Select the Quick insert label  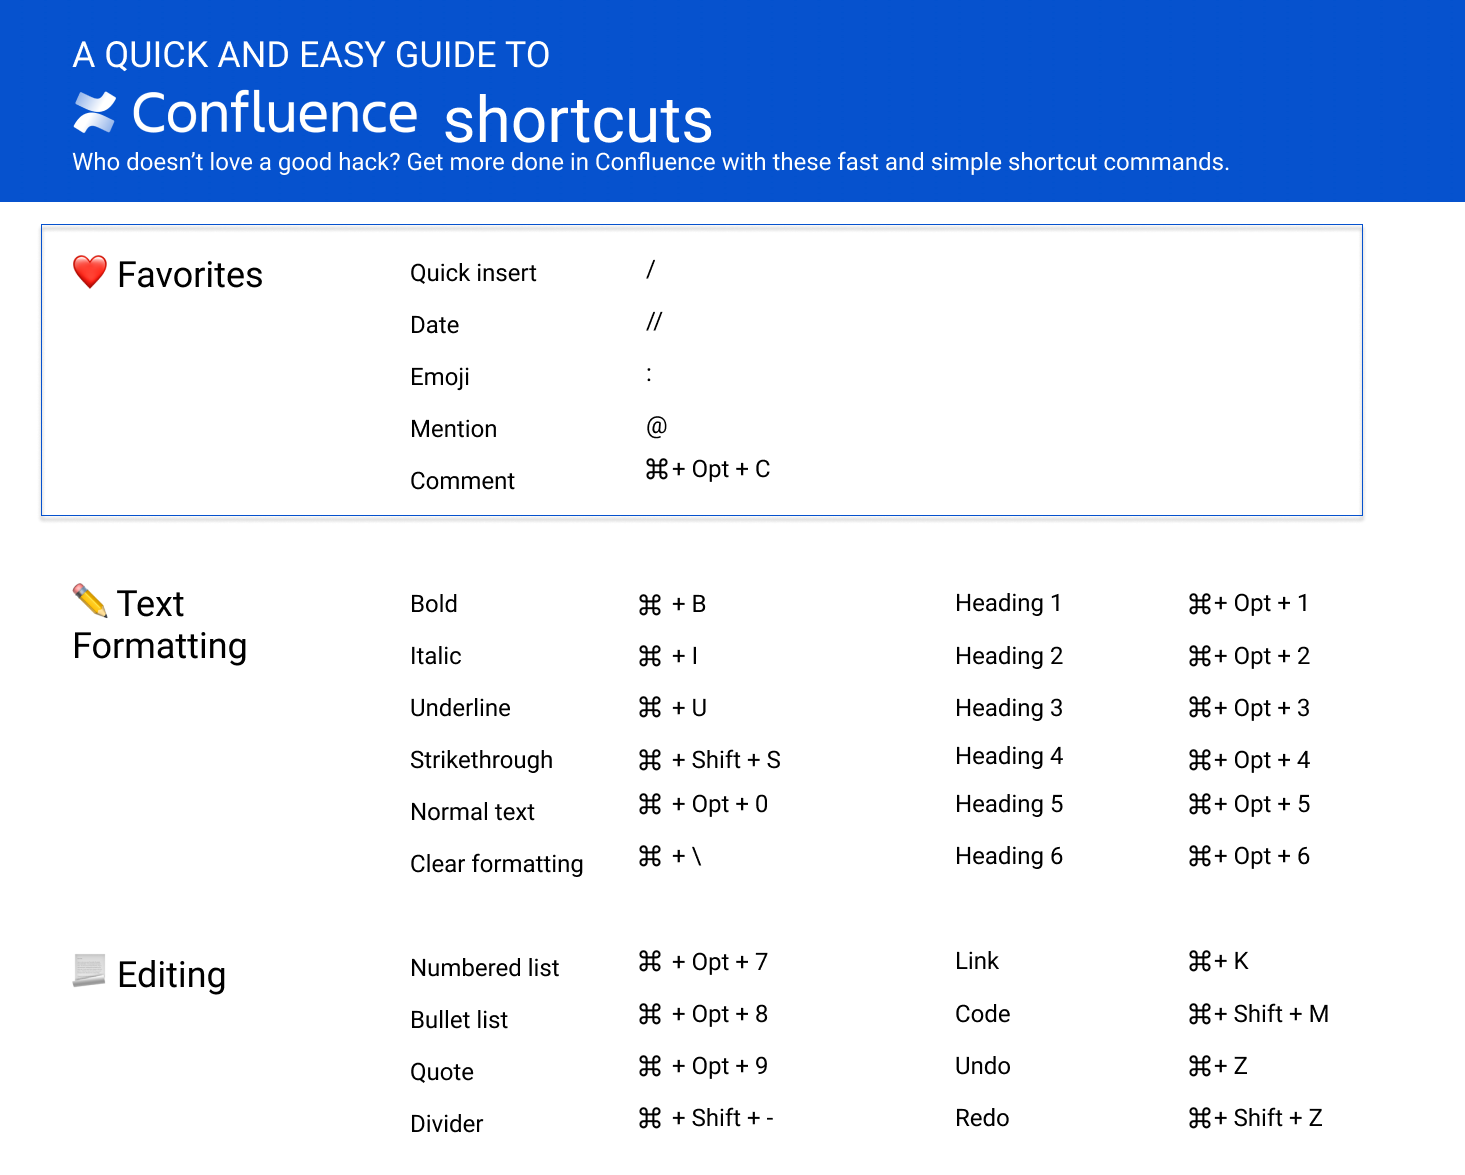coord(473,273)
